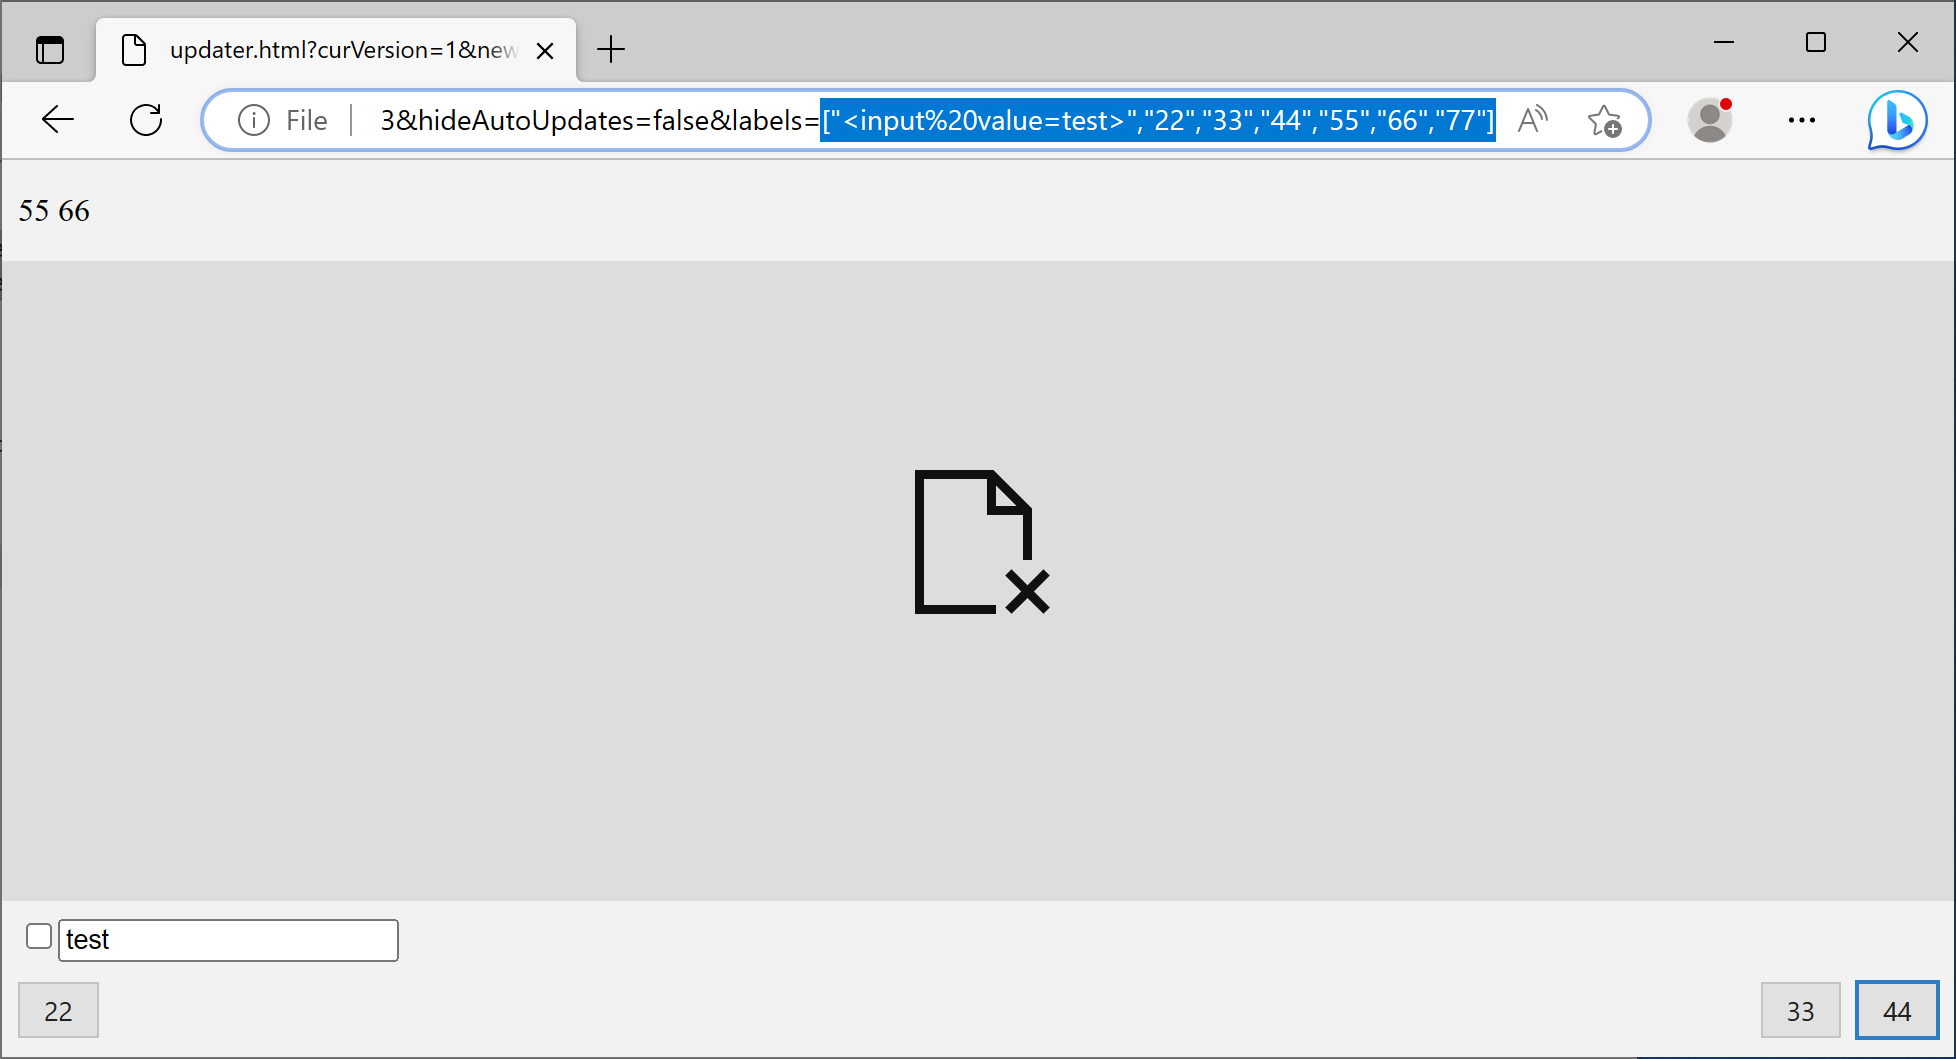This screenshot has height=1059, width=1956.
Task: Open Read aloud from address bar
Action: [x=1532, y=120]
